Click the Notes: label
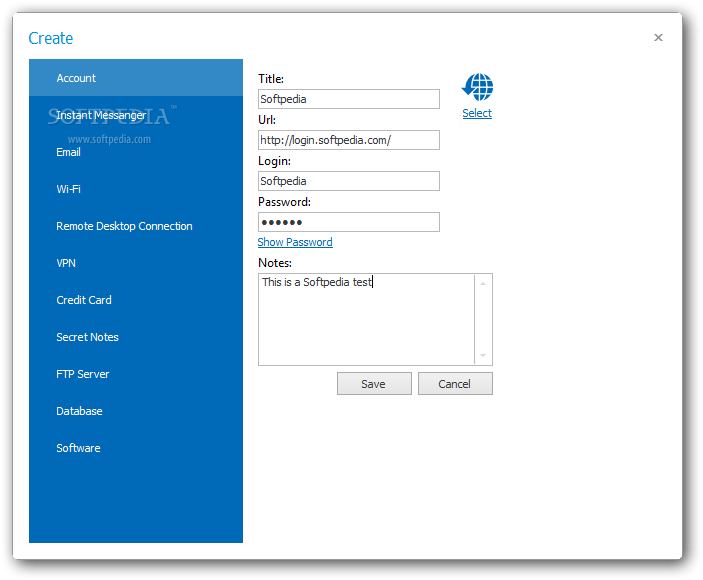The height and width of the screenshot is (580, 703). (x=275, y=263)
